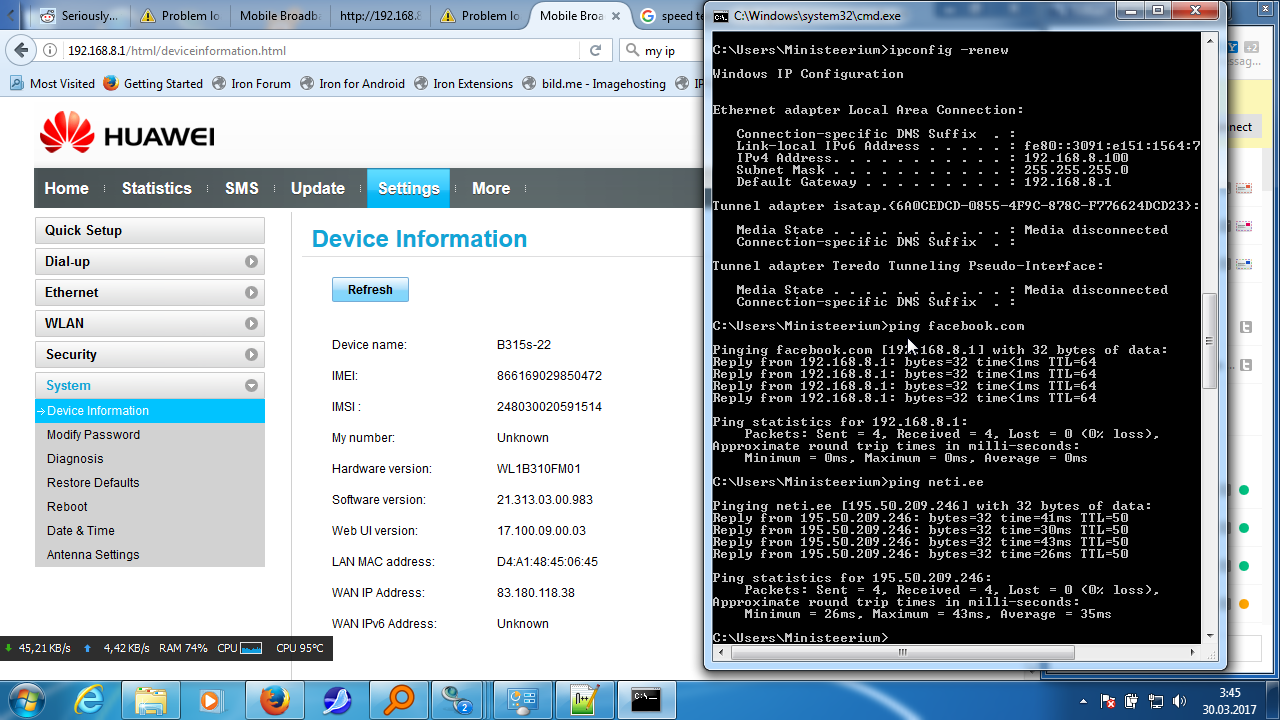Image resolution: width=1280 pixels, height=720 pixels.
Task: Open Date & Time in the sidebar
Action: [81, 531]
